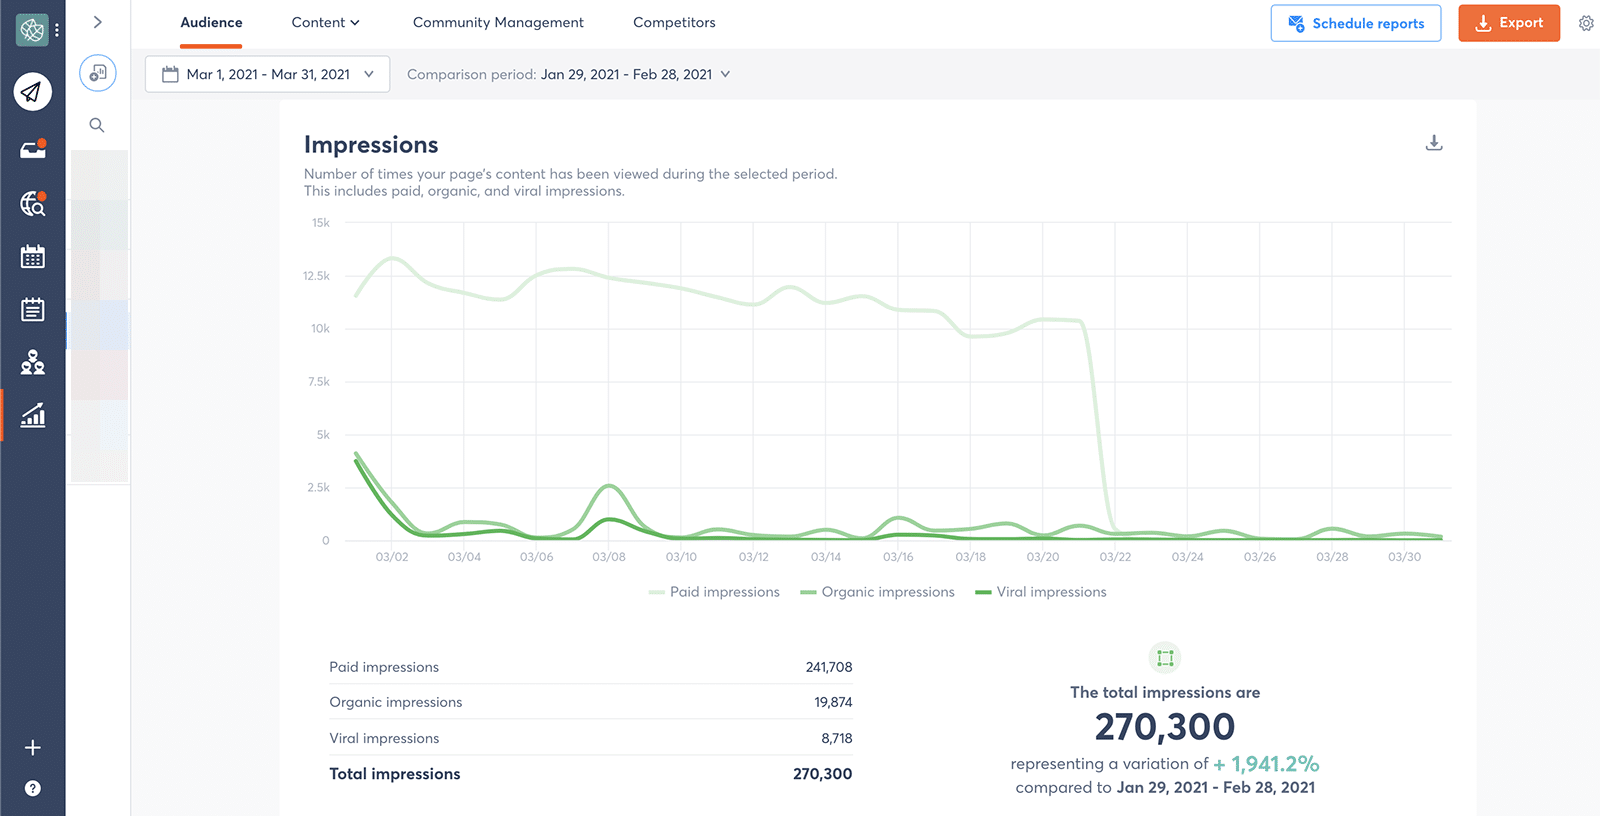
Task: Open the Publishing paper plane icon
Action: point(33,92)
